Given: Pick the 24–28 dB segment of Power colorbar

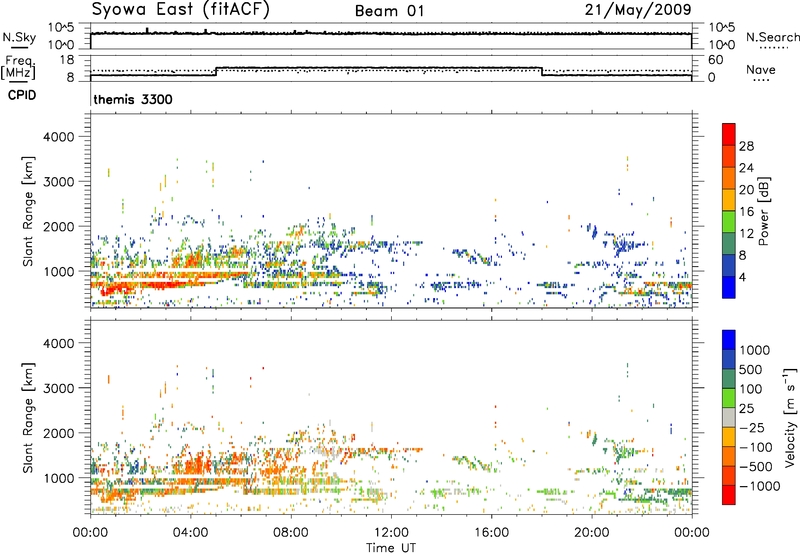Looking at the screenshot, I should point(729,157).
